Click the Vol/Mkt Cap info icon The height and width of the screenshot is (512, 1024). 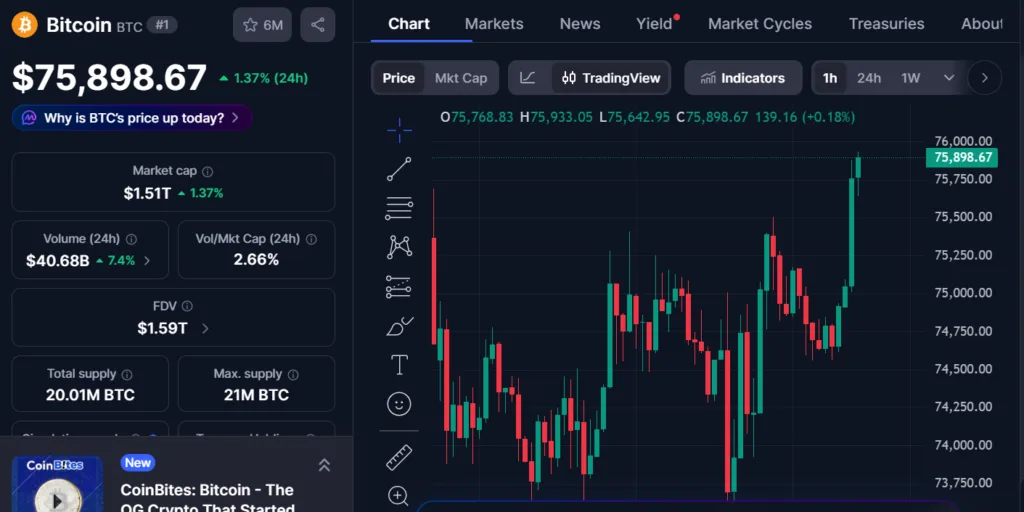312,239
